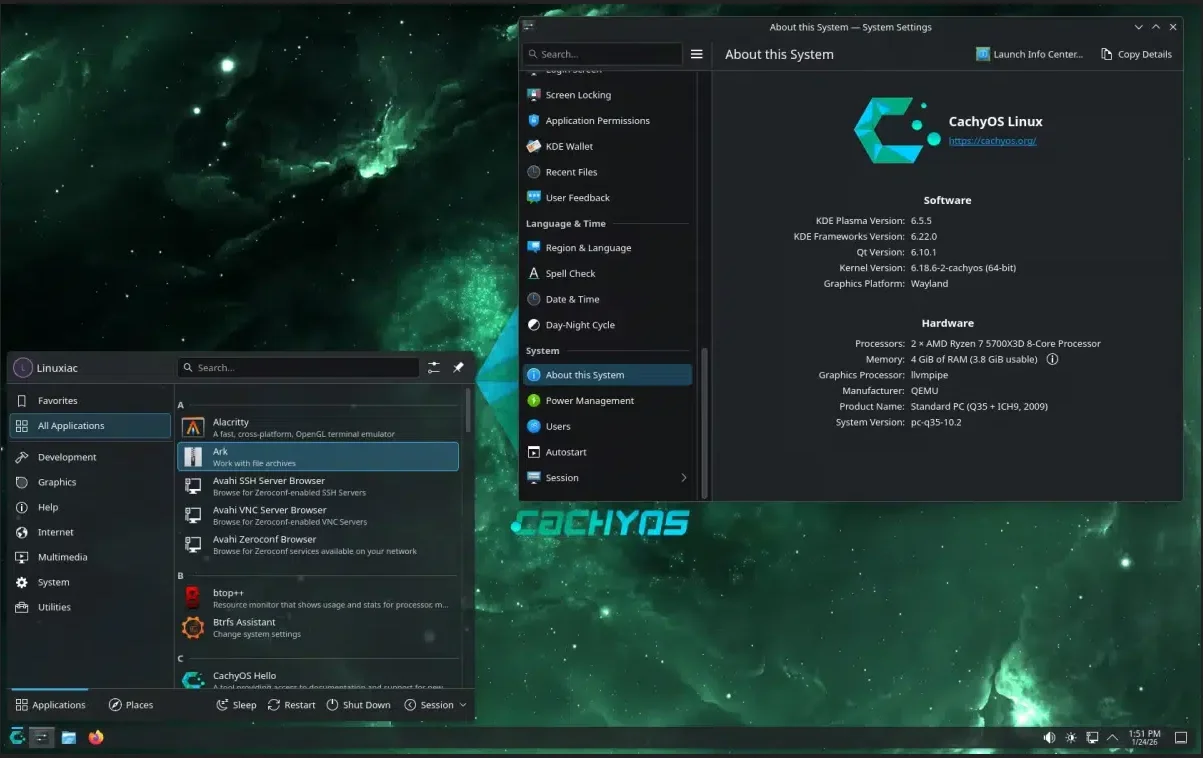Open the volume control in the system tray
The height and width of the screenshot is (758, 1203).
[1049, 737]
